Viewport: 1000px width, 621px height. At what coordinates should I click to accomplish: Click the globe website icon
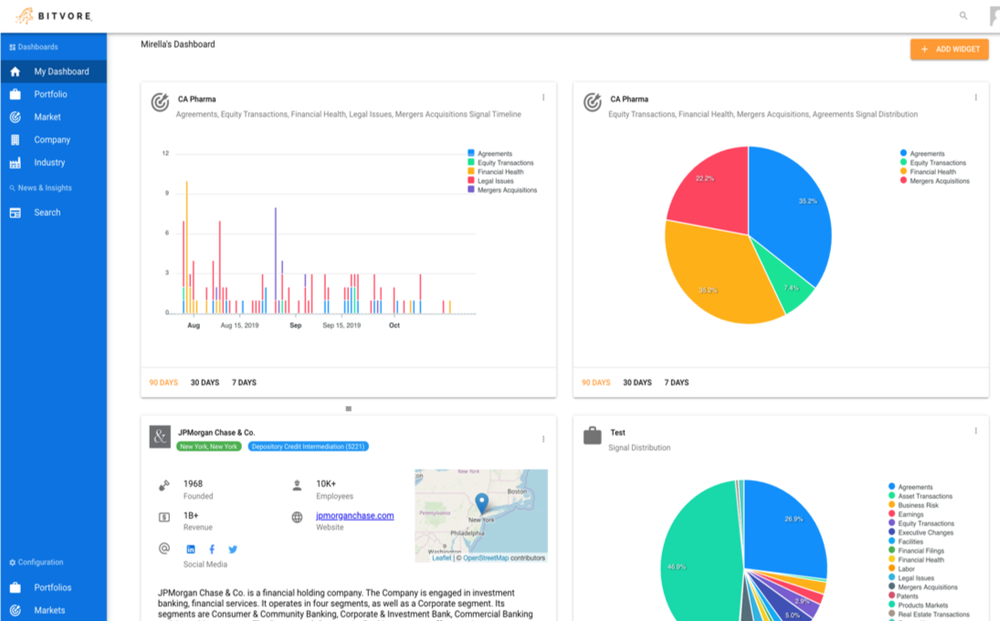(297, 517)
